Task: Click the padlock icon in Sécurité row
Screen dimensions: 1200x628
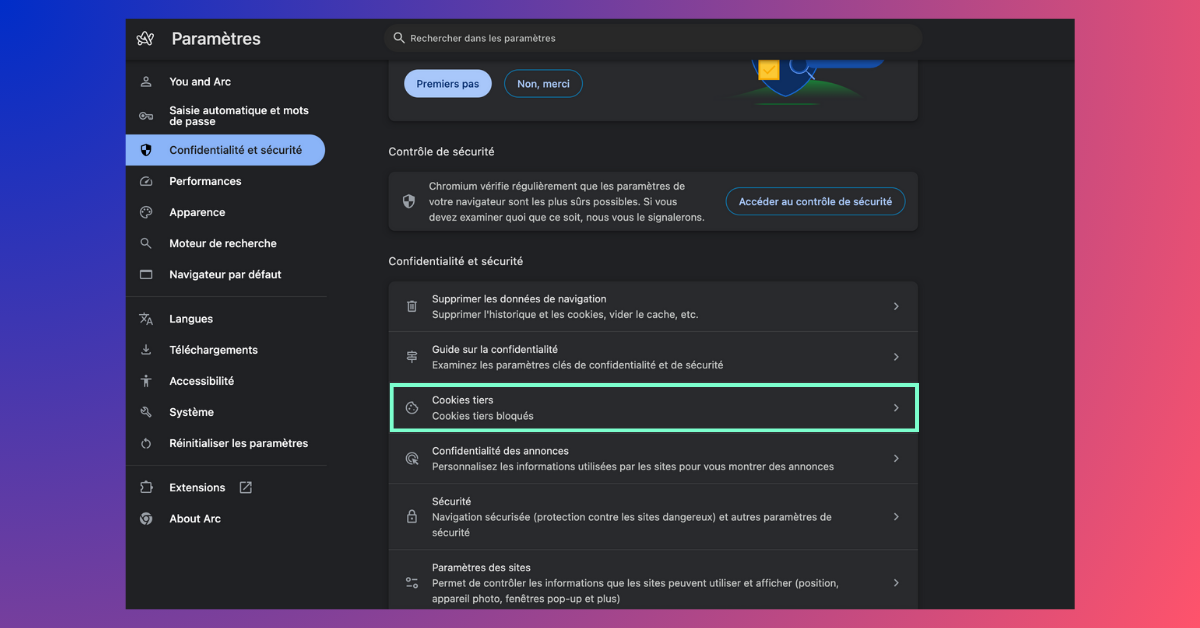Action: pyautogui.click(x=411, y=517)
